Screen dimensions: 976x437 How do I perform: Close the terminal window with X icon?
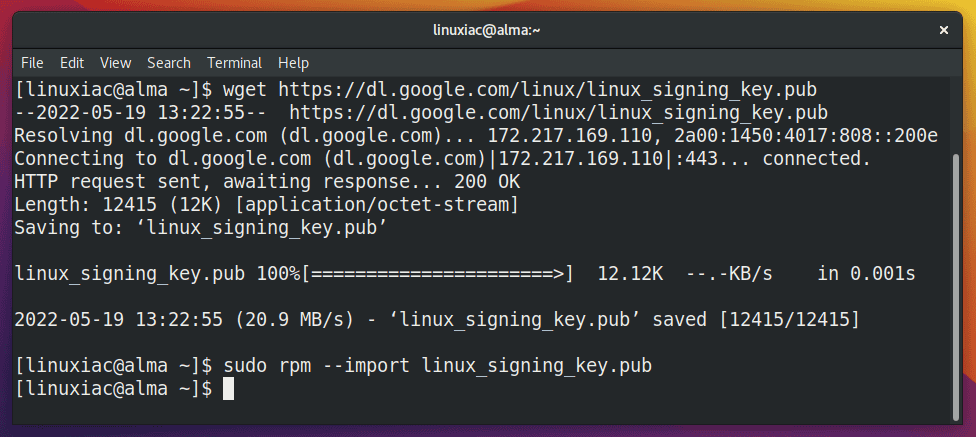pos(944,30)
